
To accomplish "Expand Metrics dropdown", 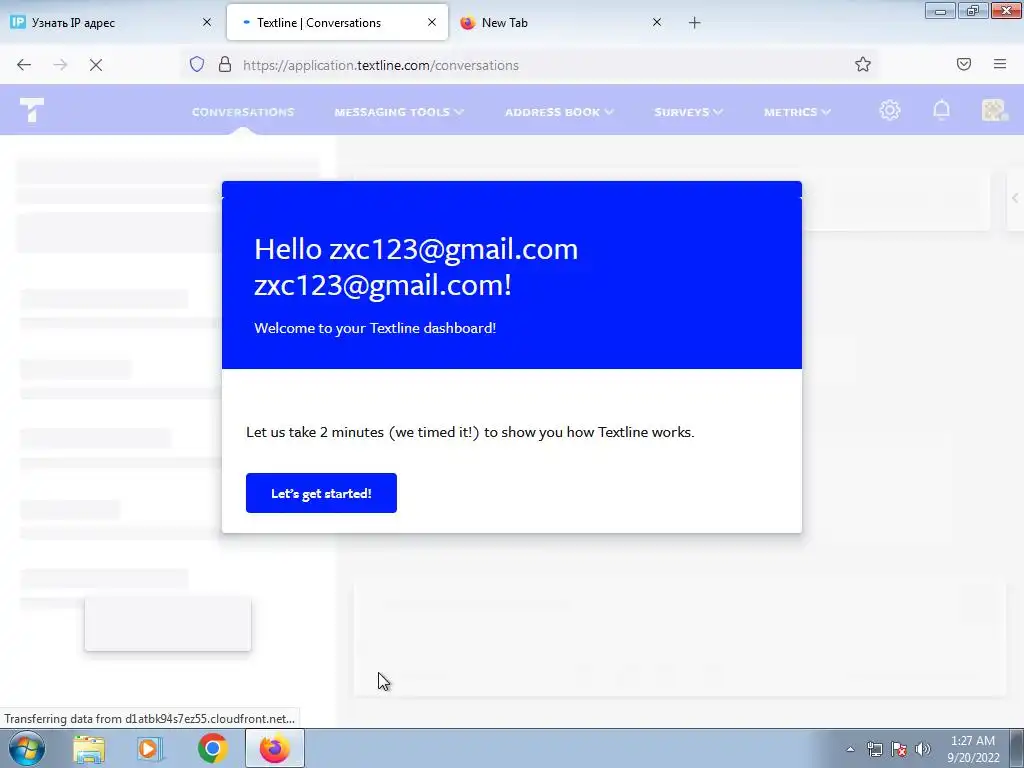I will [x=797, y=112].
